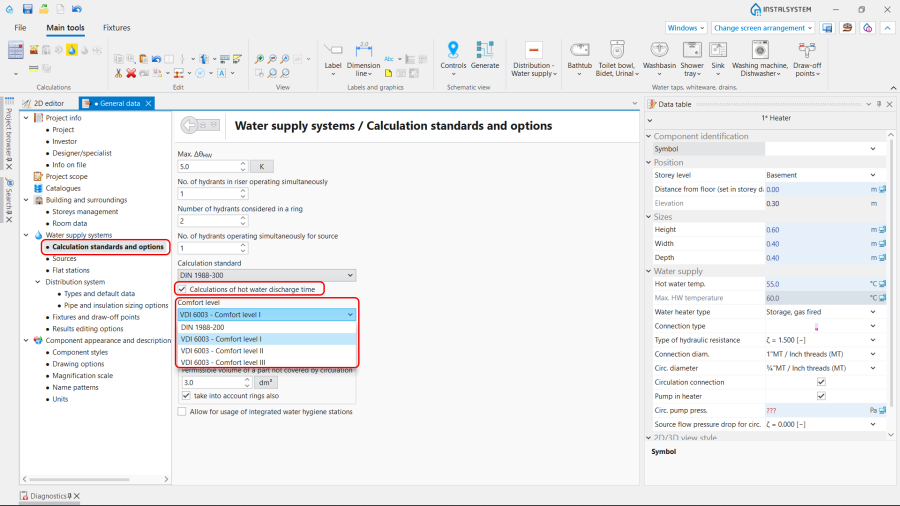Image resolution: width=900 pixels, height=506 pixels.
Task: Open the 2D editor tab
Action: [x=48, y=103]
